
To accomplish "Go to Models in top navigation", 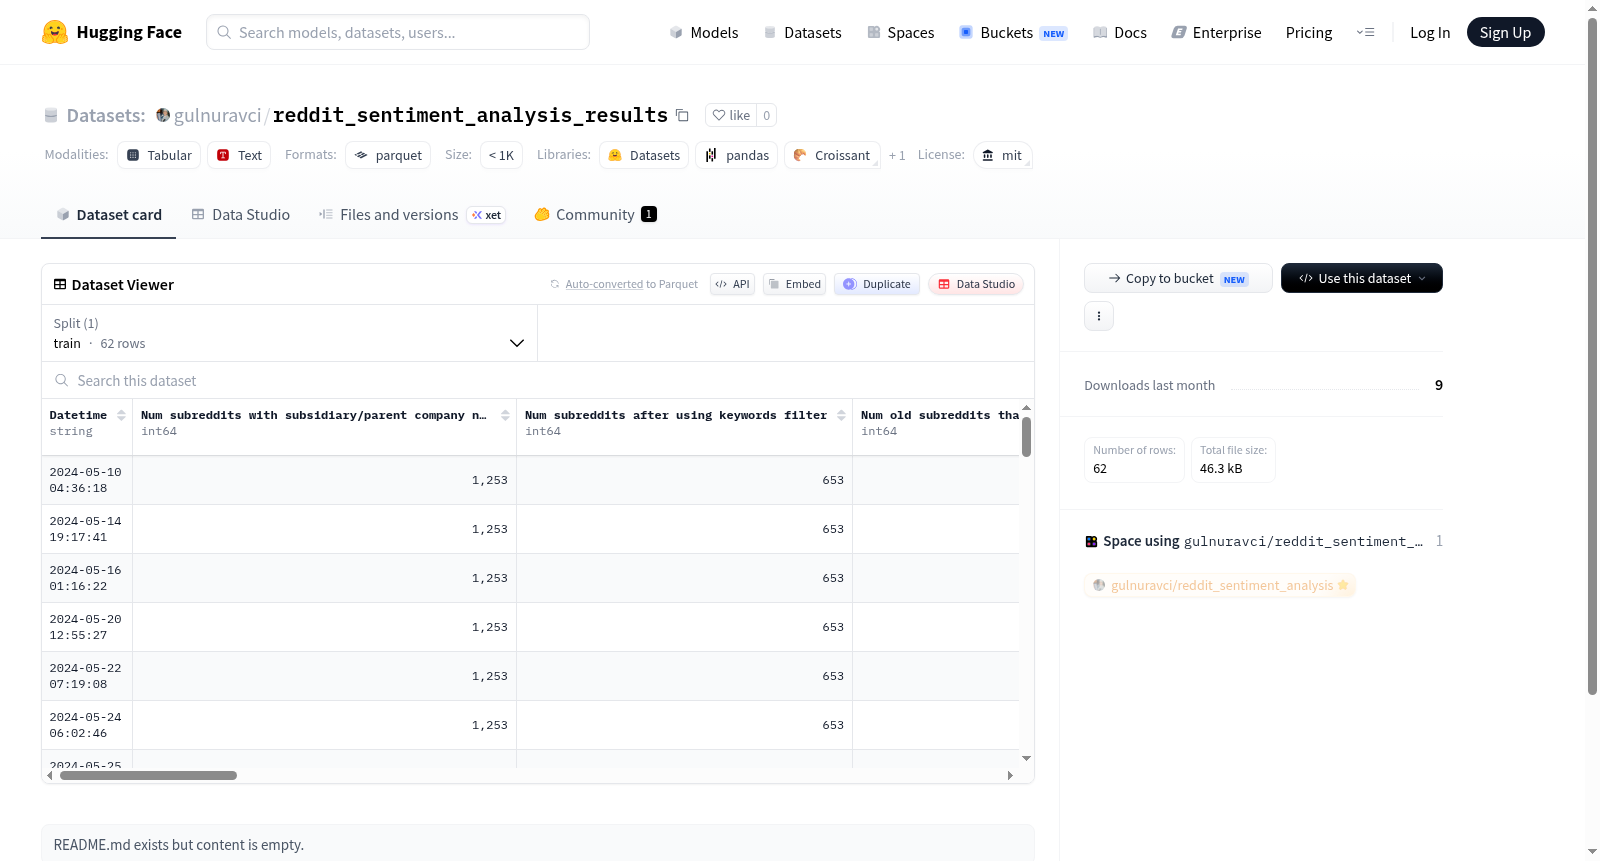I will [x=704, y=32].
